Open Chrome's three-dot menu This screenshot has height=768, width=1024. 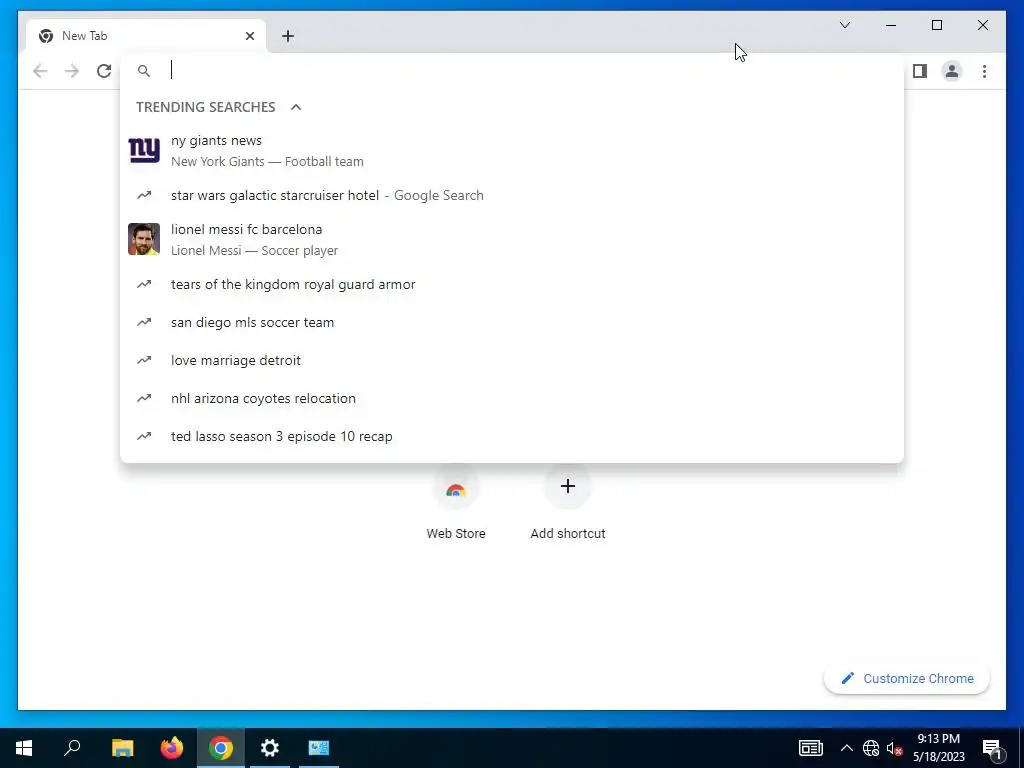pyautogui.click(x=984, y=71)
